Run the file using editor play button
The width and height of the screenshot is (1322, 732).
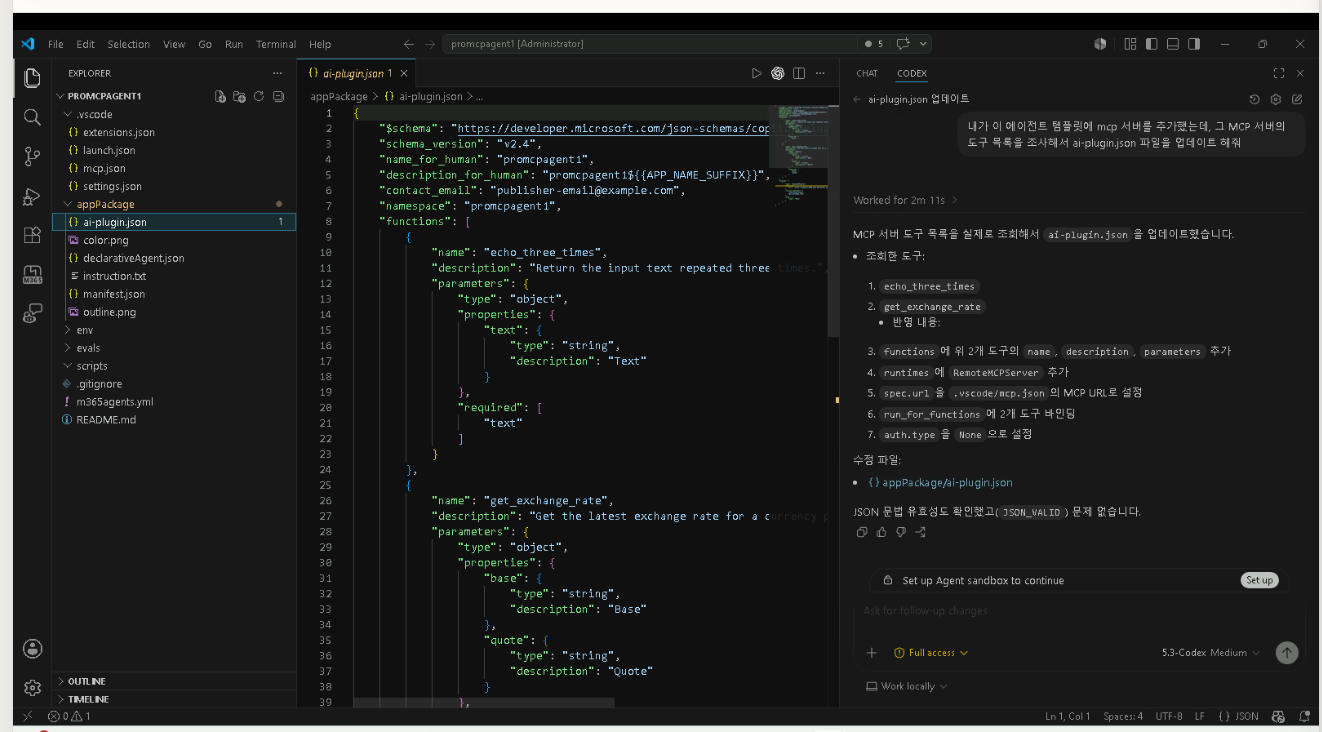(x=757, y=73)
